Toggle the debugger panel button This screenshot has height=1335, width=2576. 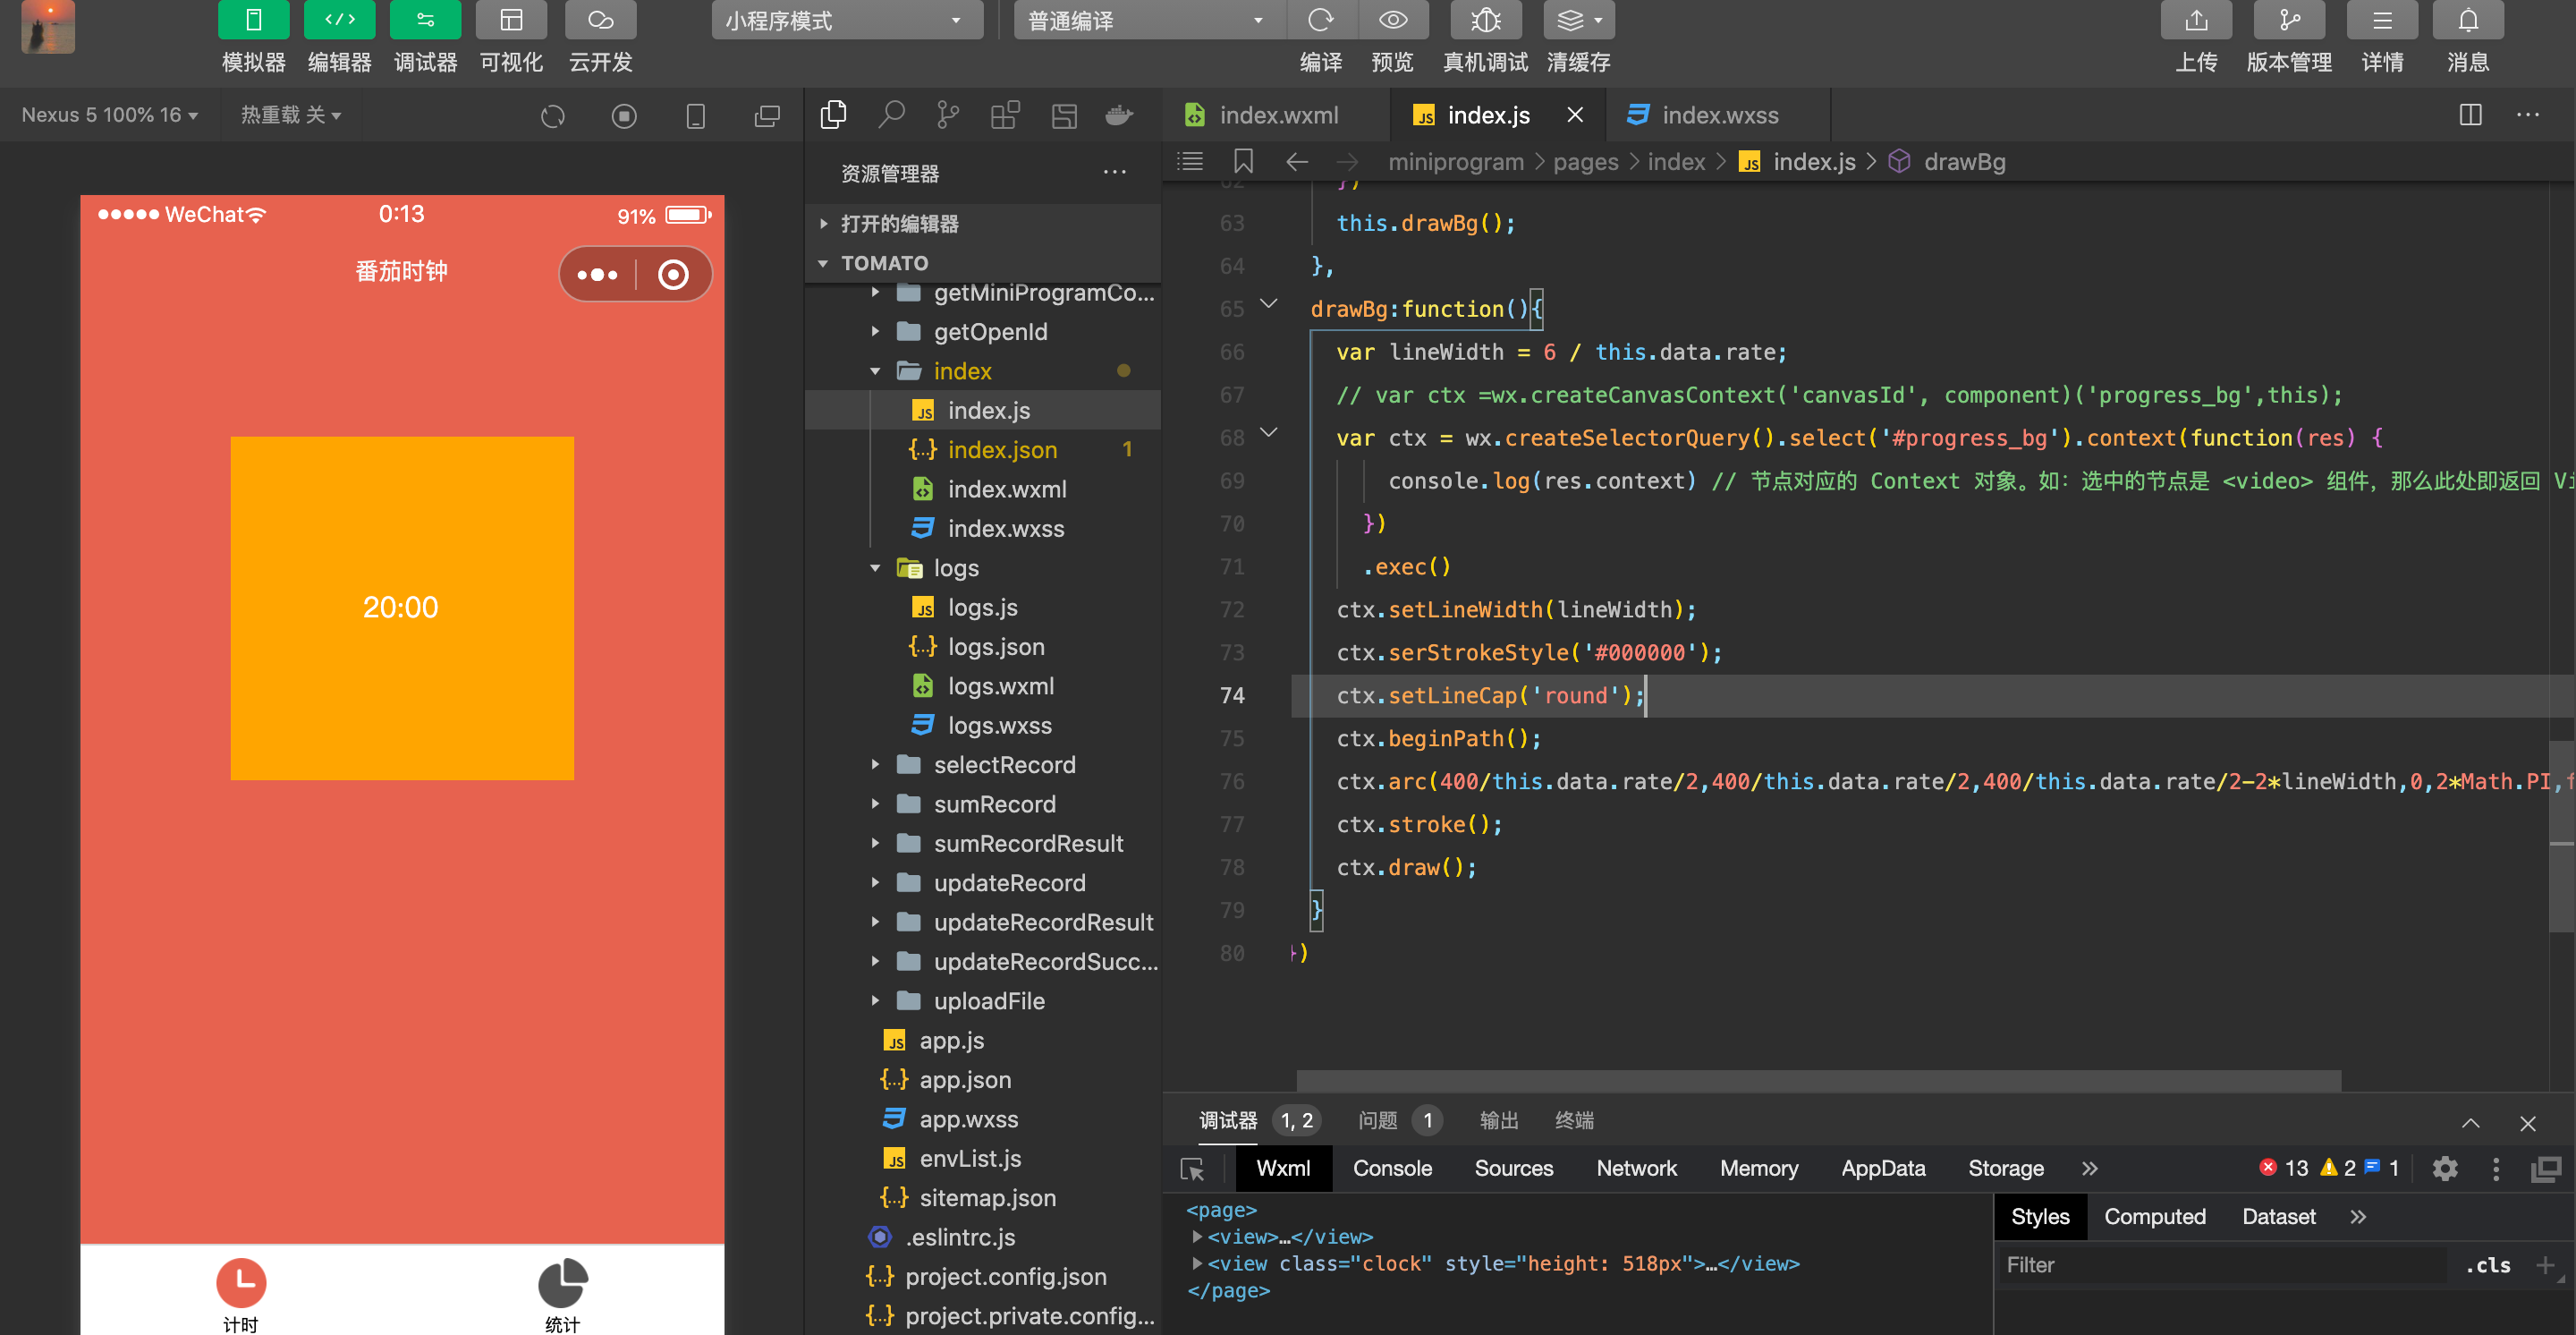click(425, 20)
